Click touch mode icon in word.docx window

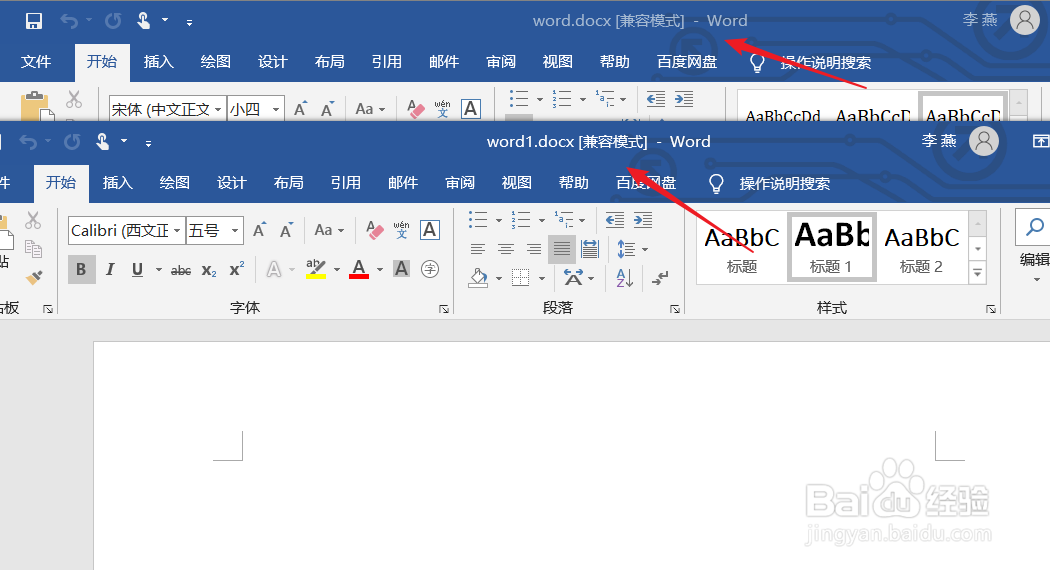[143, 21]
